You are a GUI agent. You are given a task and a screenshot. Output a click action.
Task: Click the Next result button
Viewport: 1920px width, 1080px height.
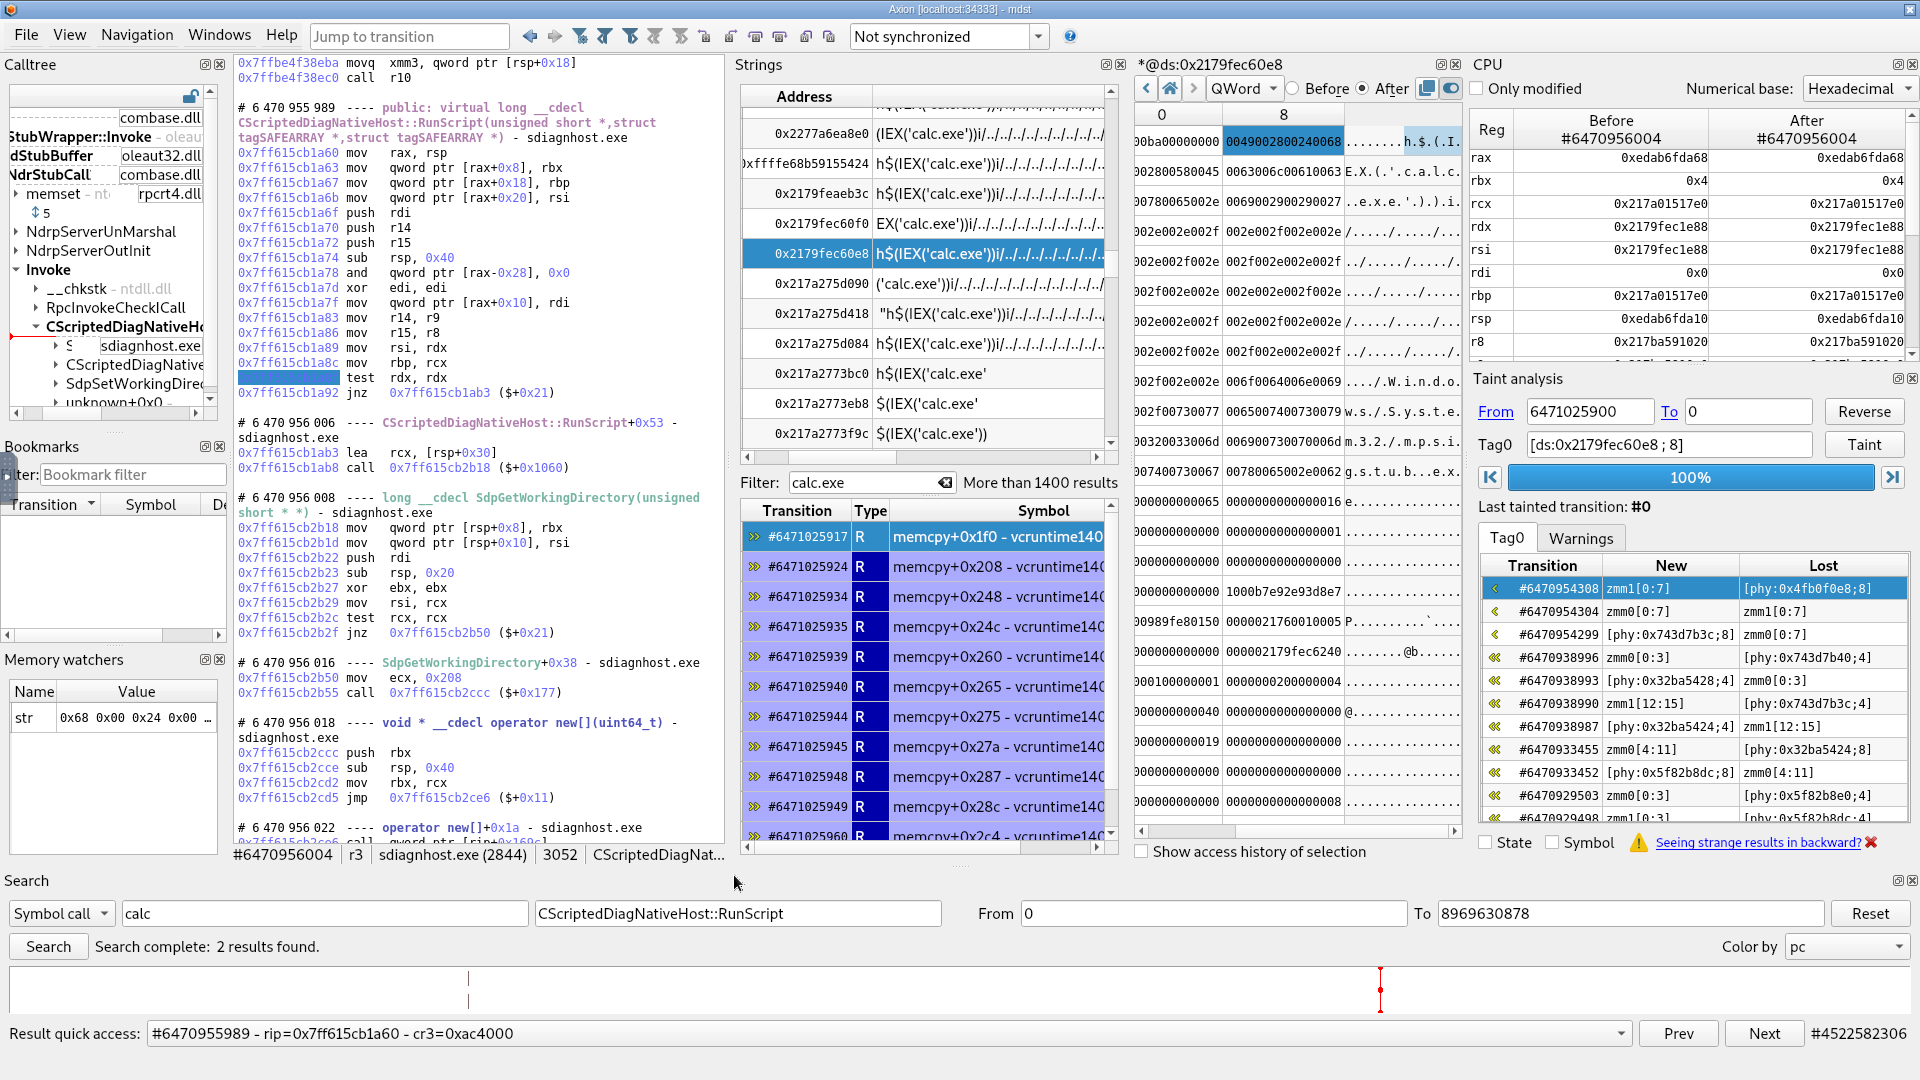(x=1764, y=1034)
